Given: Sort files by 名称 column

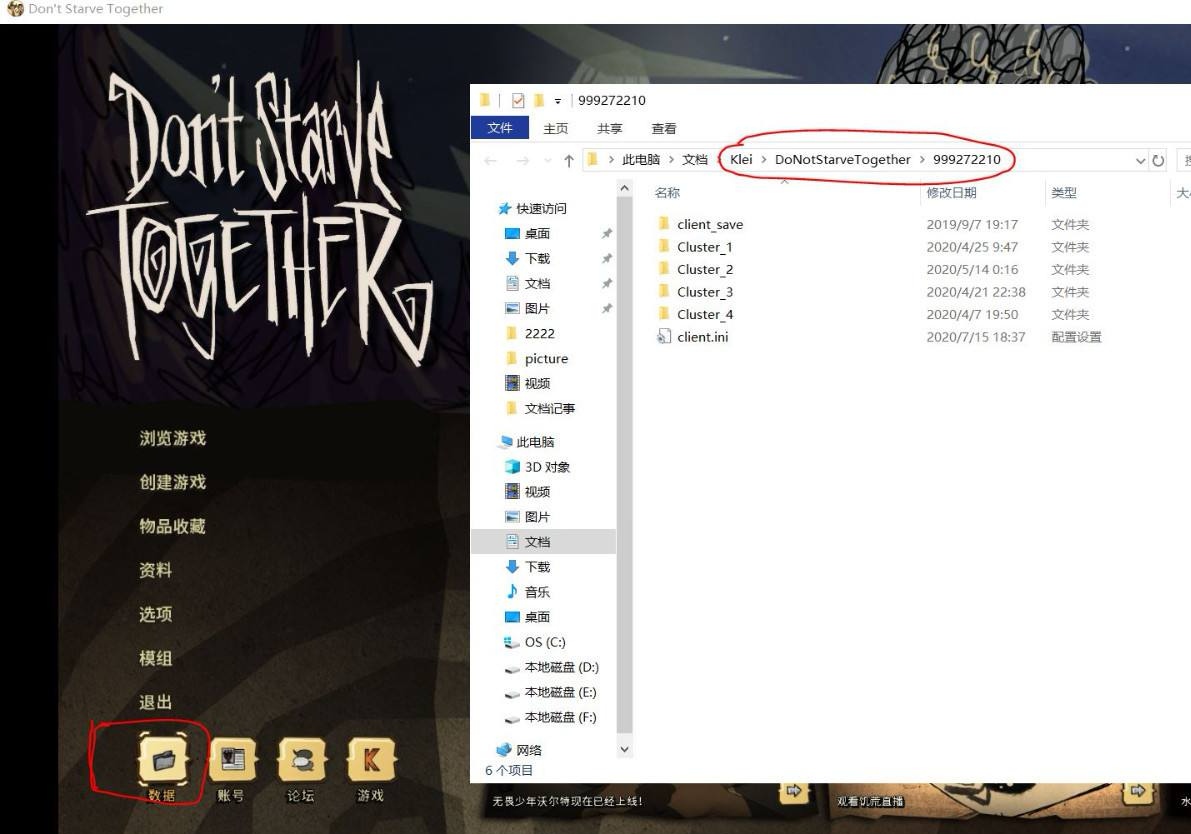Looking at the screenshot, I should coord(668,193).
